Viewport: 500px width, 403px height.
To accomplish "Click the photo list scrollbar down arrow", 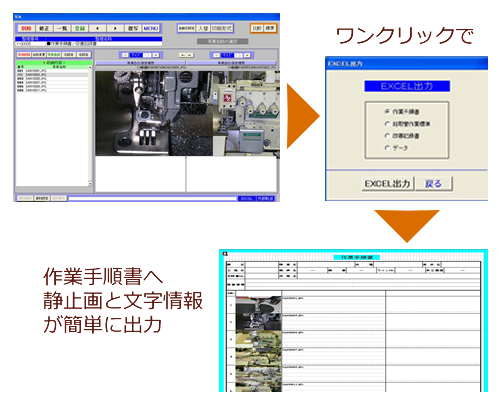I will click(90, 184).
